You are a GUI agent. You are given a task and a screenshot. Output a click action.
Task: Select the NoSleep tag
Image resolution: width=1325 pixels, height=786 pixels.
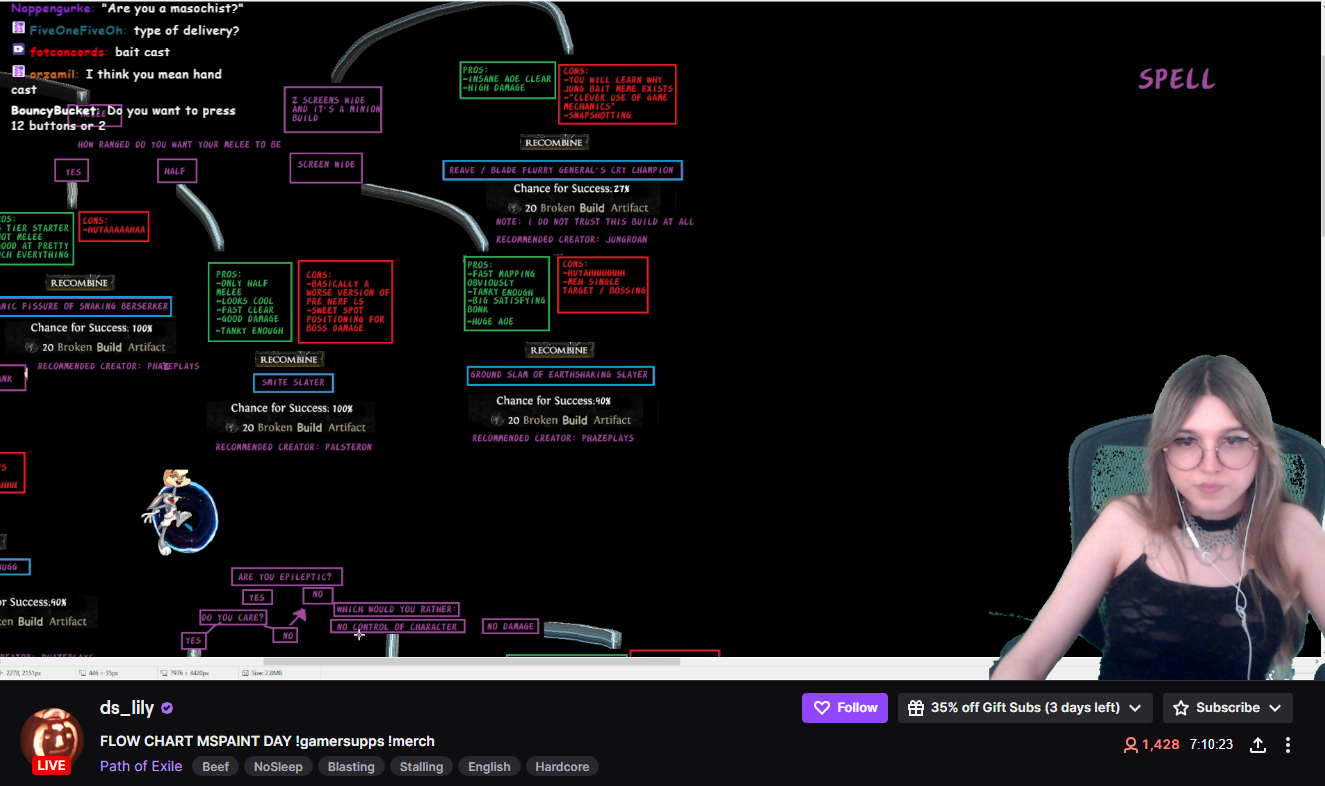pyautogui.click(x=278, y=766)
